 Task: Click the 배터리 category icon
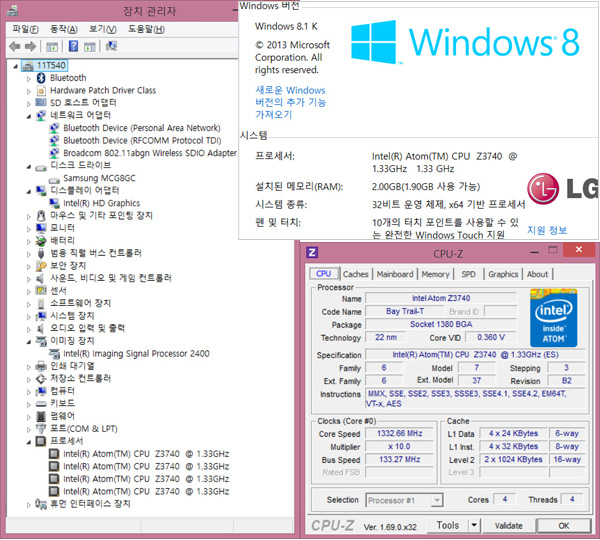click(x=41, y=240)
